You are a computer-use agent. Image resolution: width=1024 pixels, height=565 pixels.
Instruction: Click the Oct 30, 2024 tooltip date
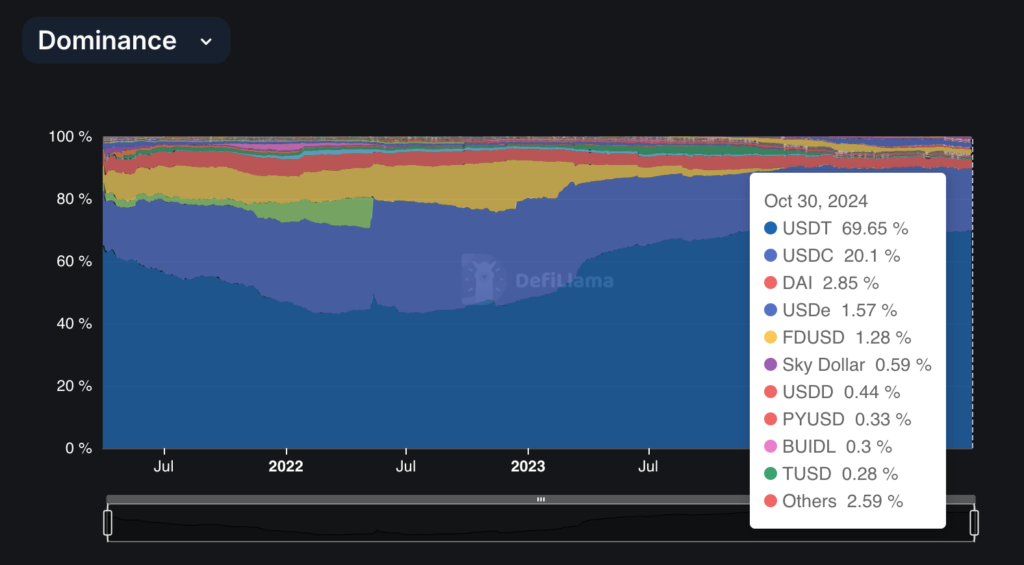click(x=816, y=201)
